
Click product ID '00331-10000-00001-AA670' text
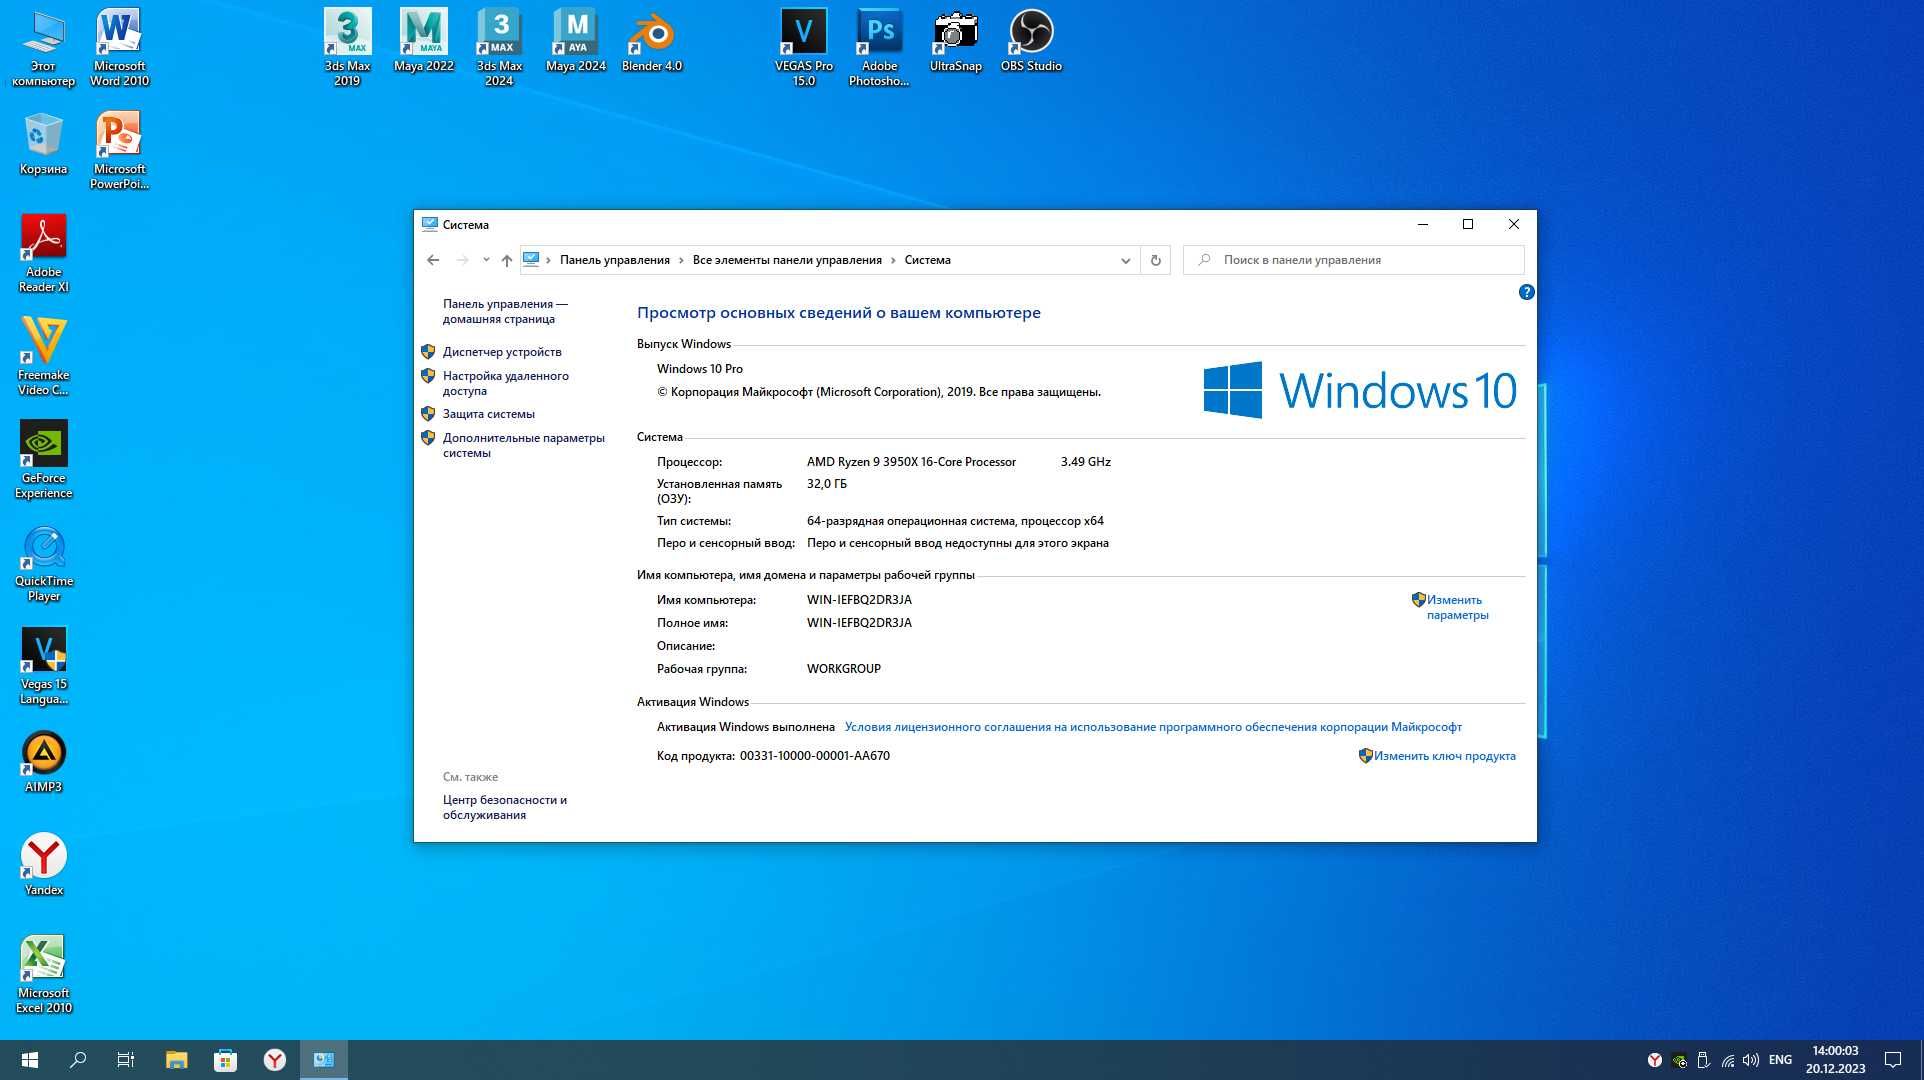pyautogui.click(x=814, y=756)
